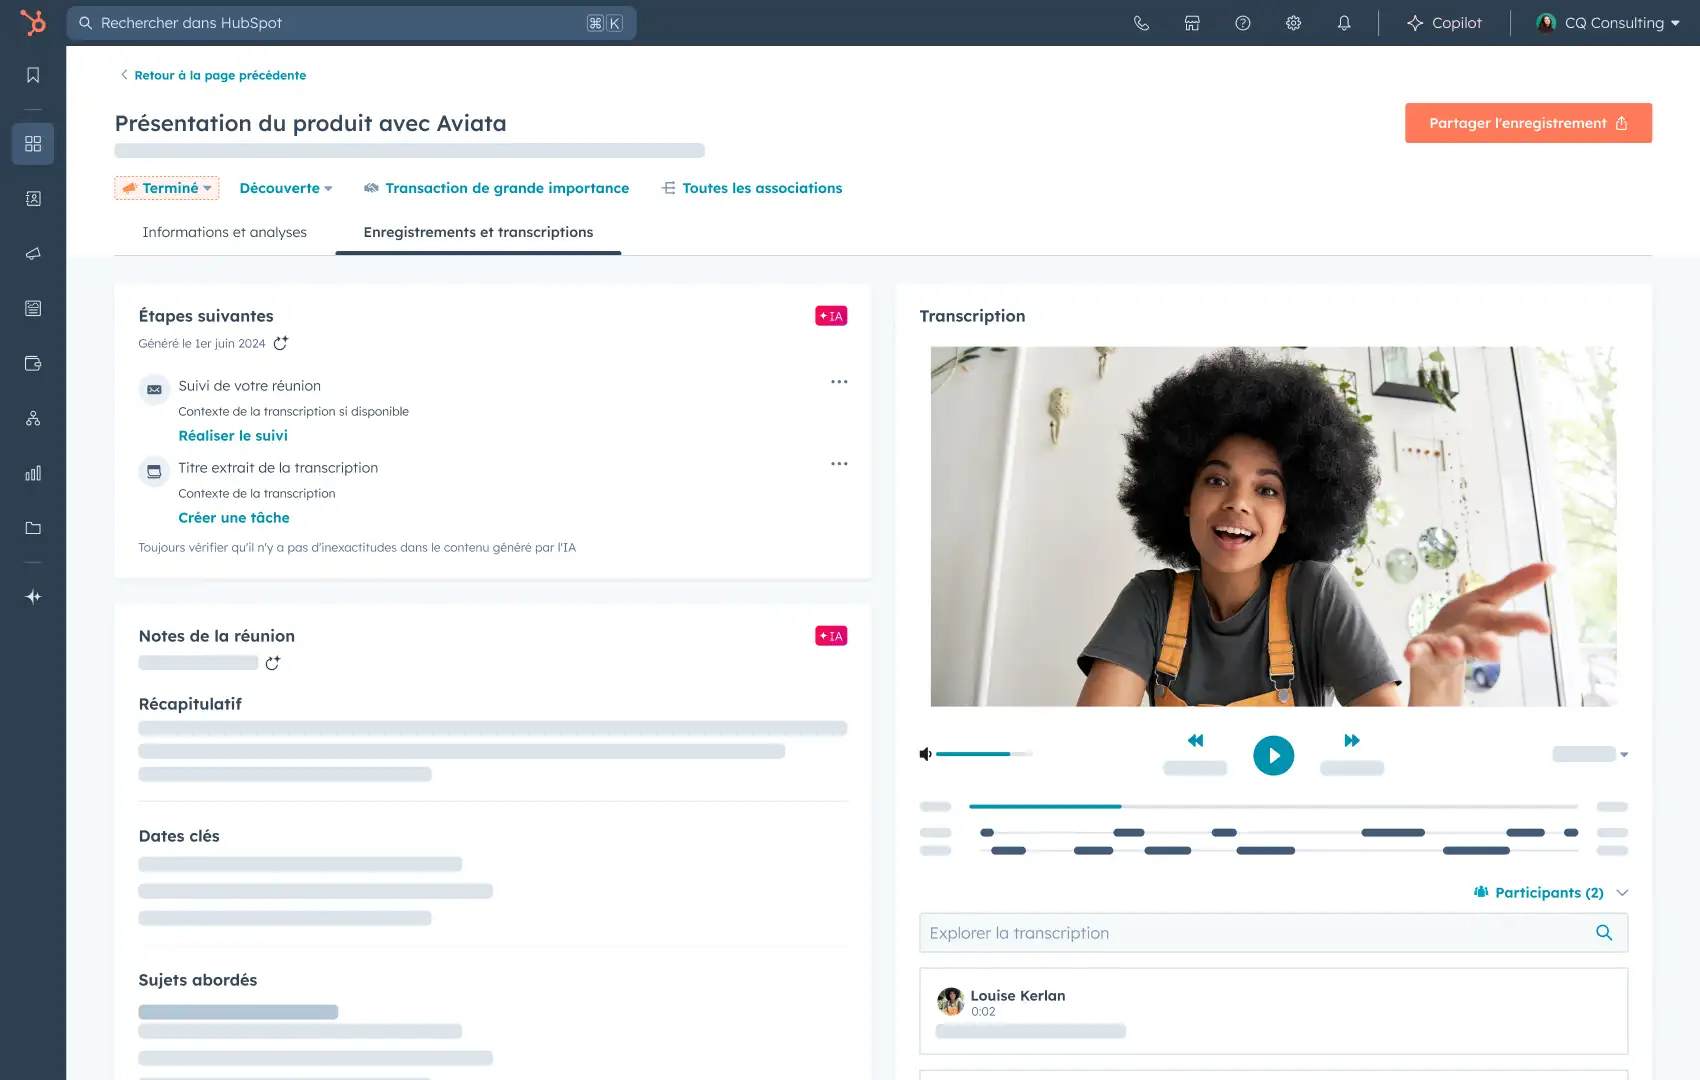This screenshot has height=1080, width=1700.
Task: Click the reporting bar chart sidebar icon
Action: [33, 473]
